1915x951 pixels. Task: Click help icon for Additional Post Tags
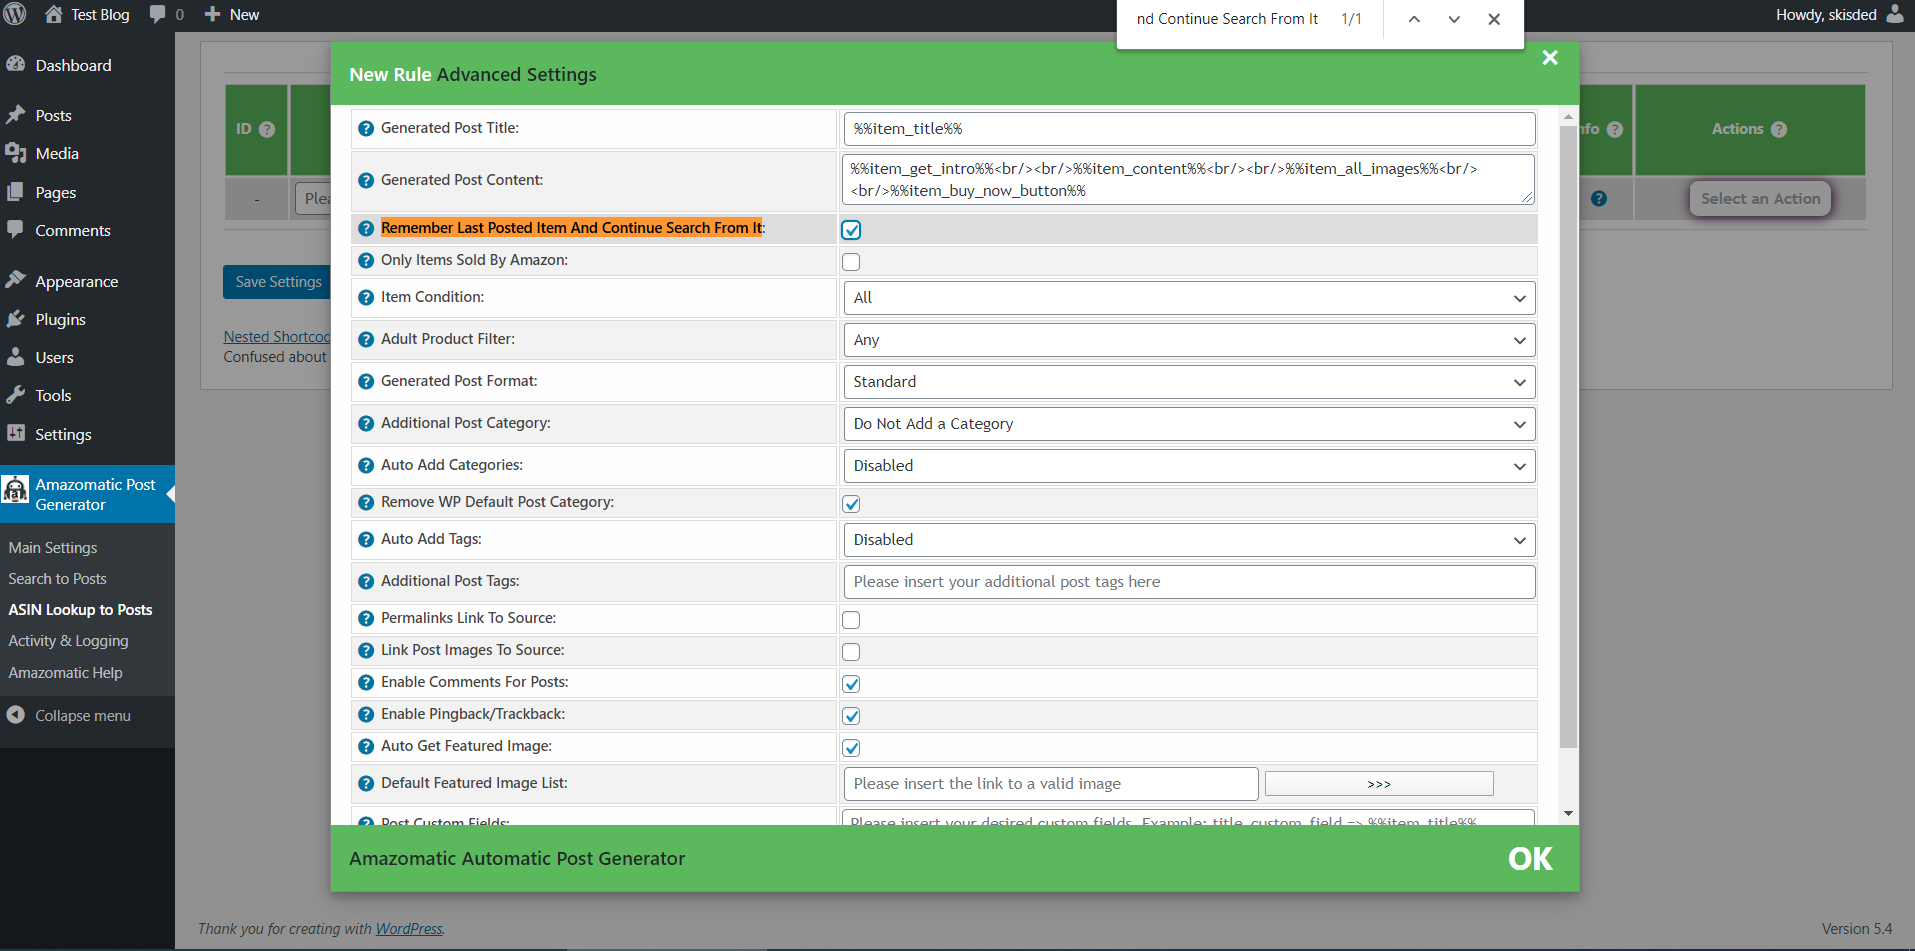366,582
